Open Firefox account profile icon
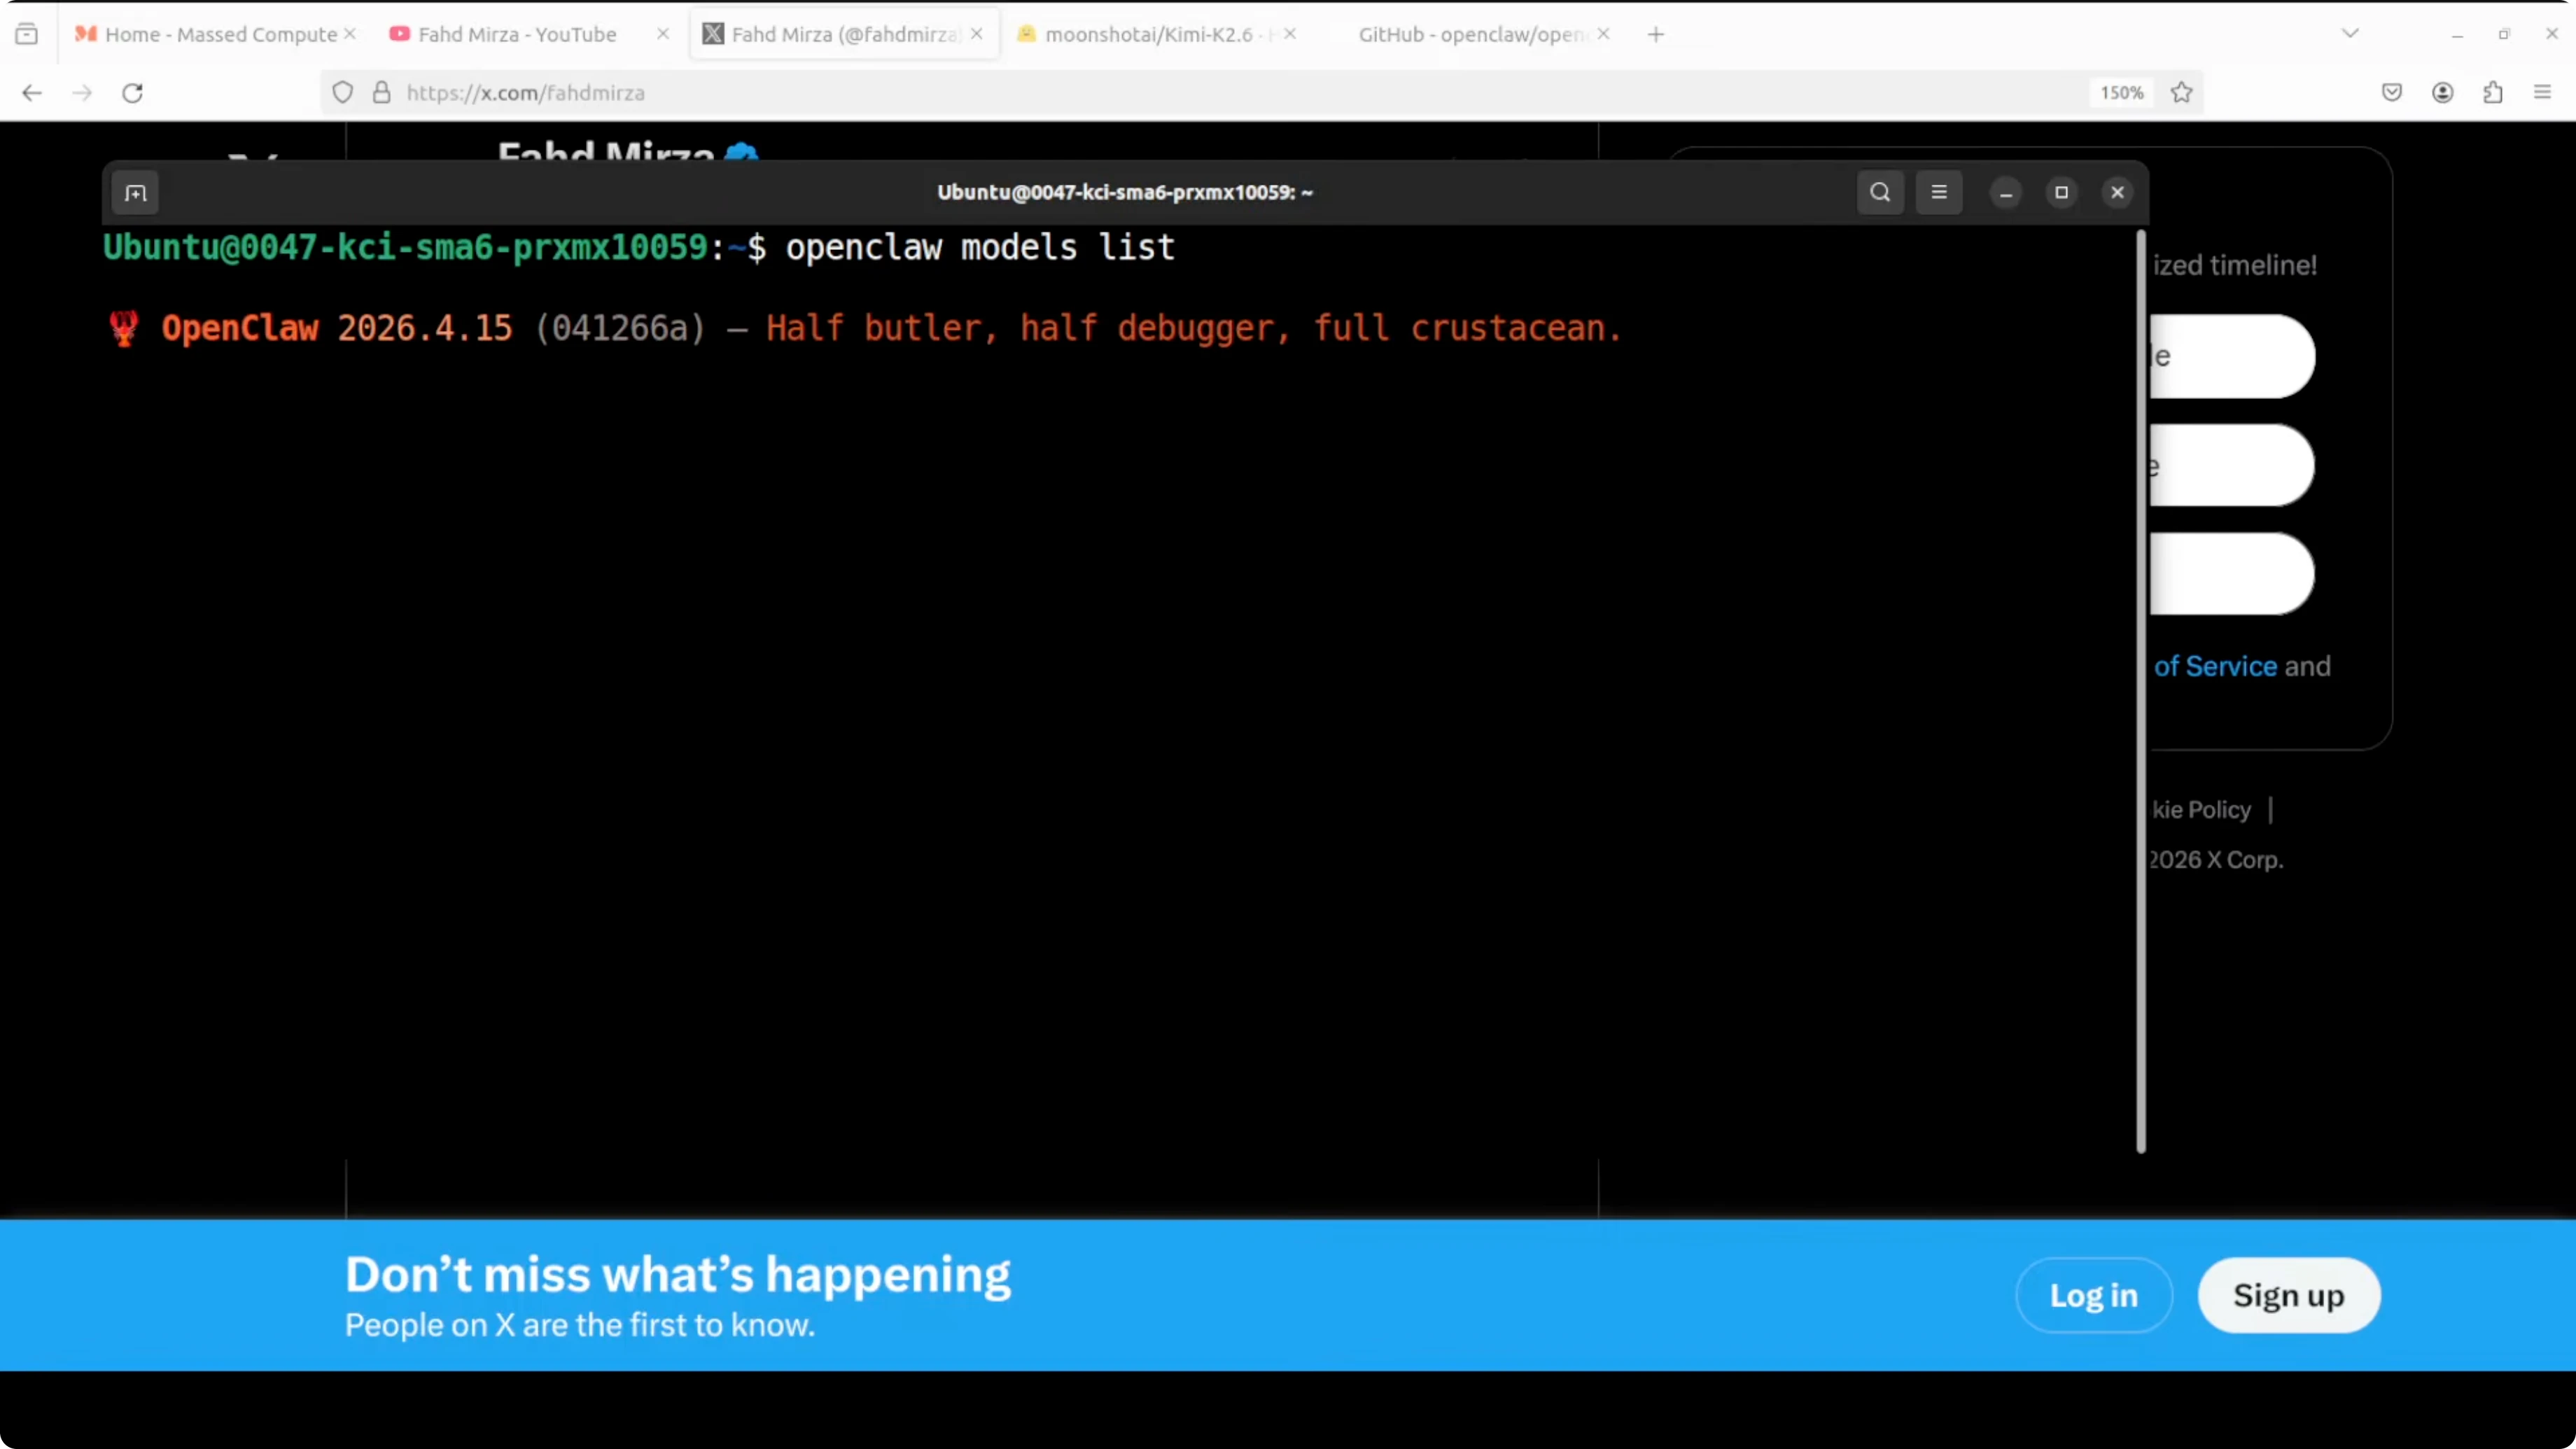This screenshot has height=1449, width=2576. pyautogui.click(x=2442, y=93)
